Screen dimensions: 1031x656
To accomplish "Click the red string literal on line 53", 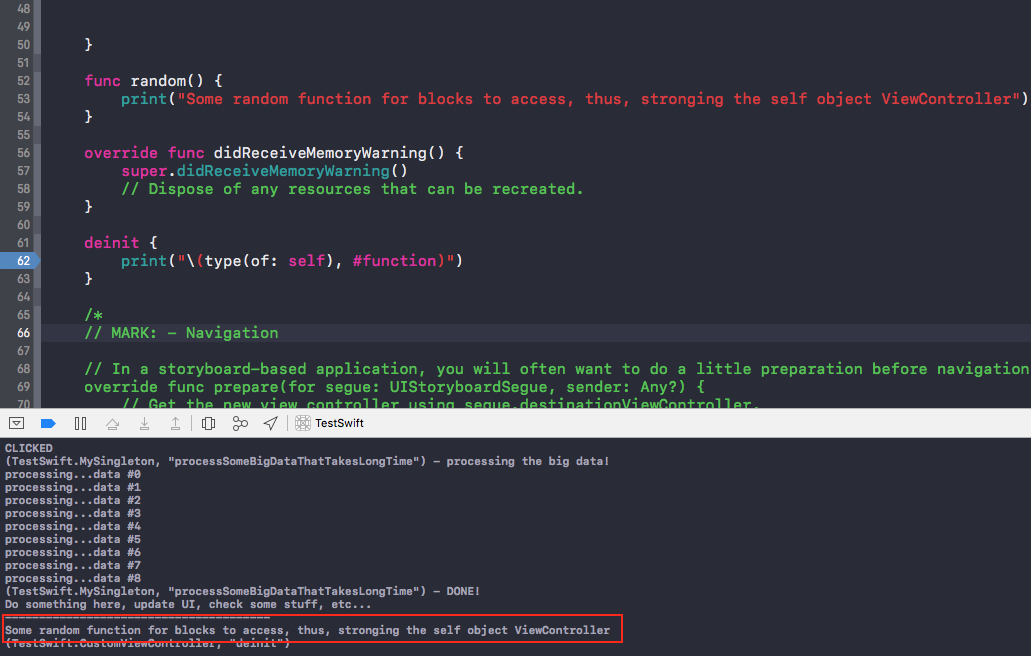I will 598,99.
